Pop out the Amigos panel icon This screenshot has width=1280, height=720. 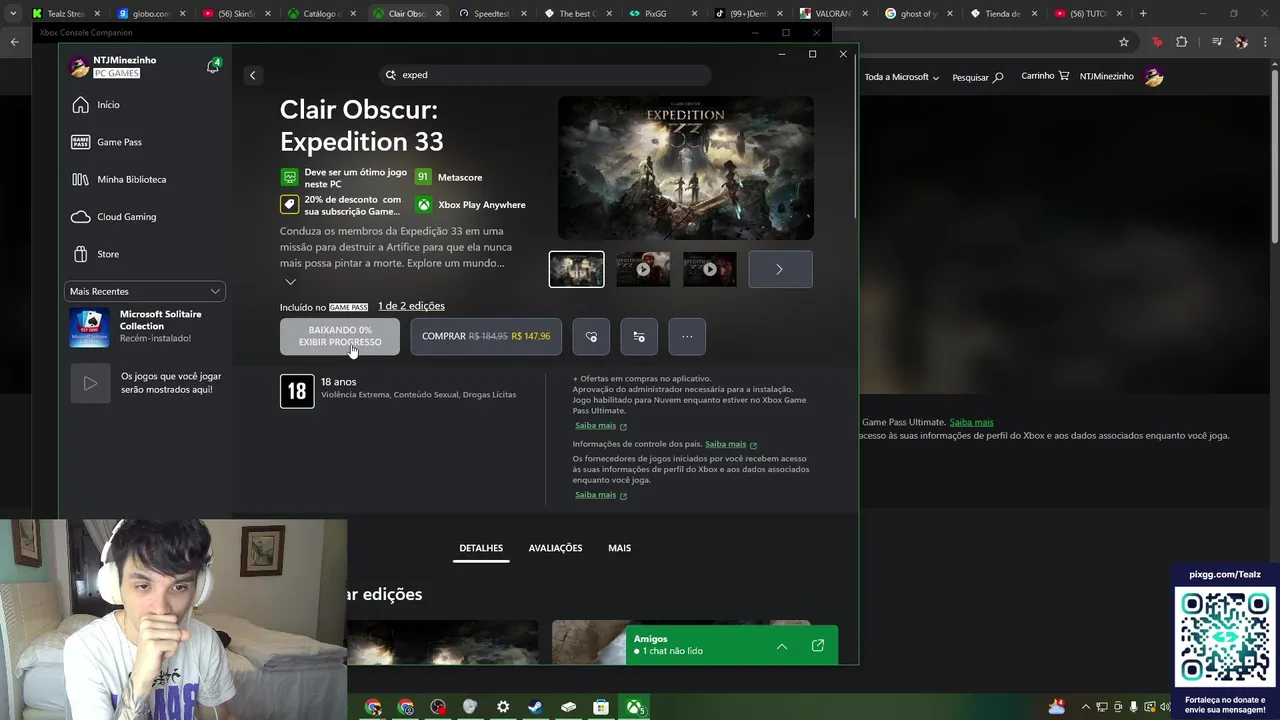818,646
